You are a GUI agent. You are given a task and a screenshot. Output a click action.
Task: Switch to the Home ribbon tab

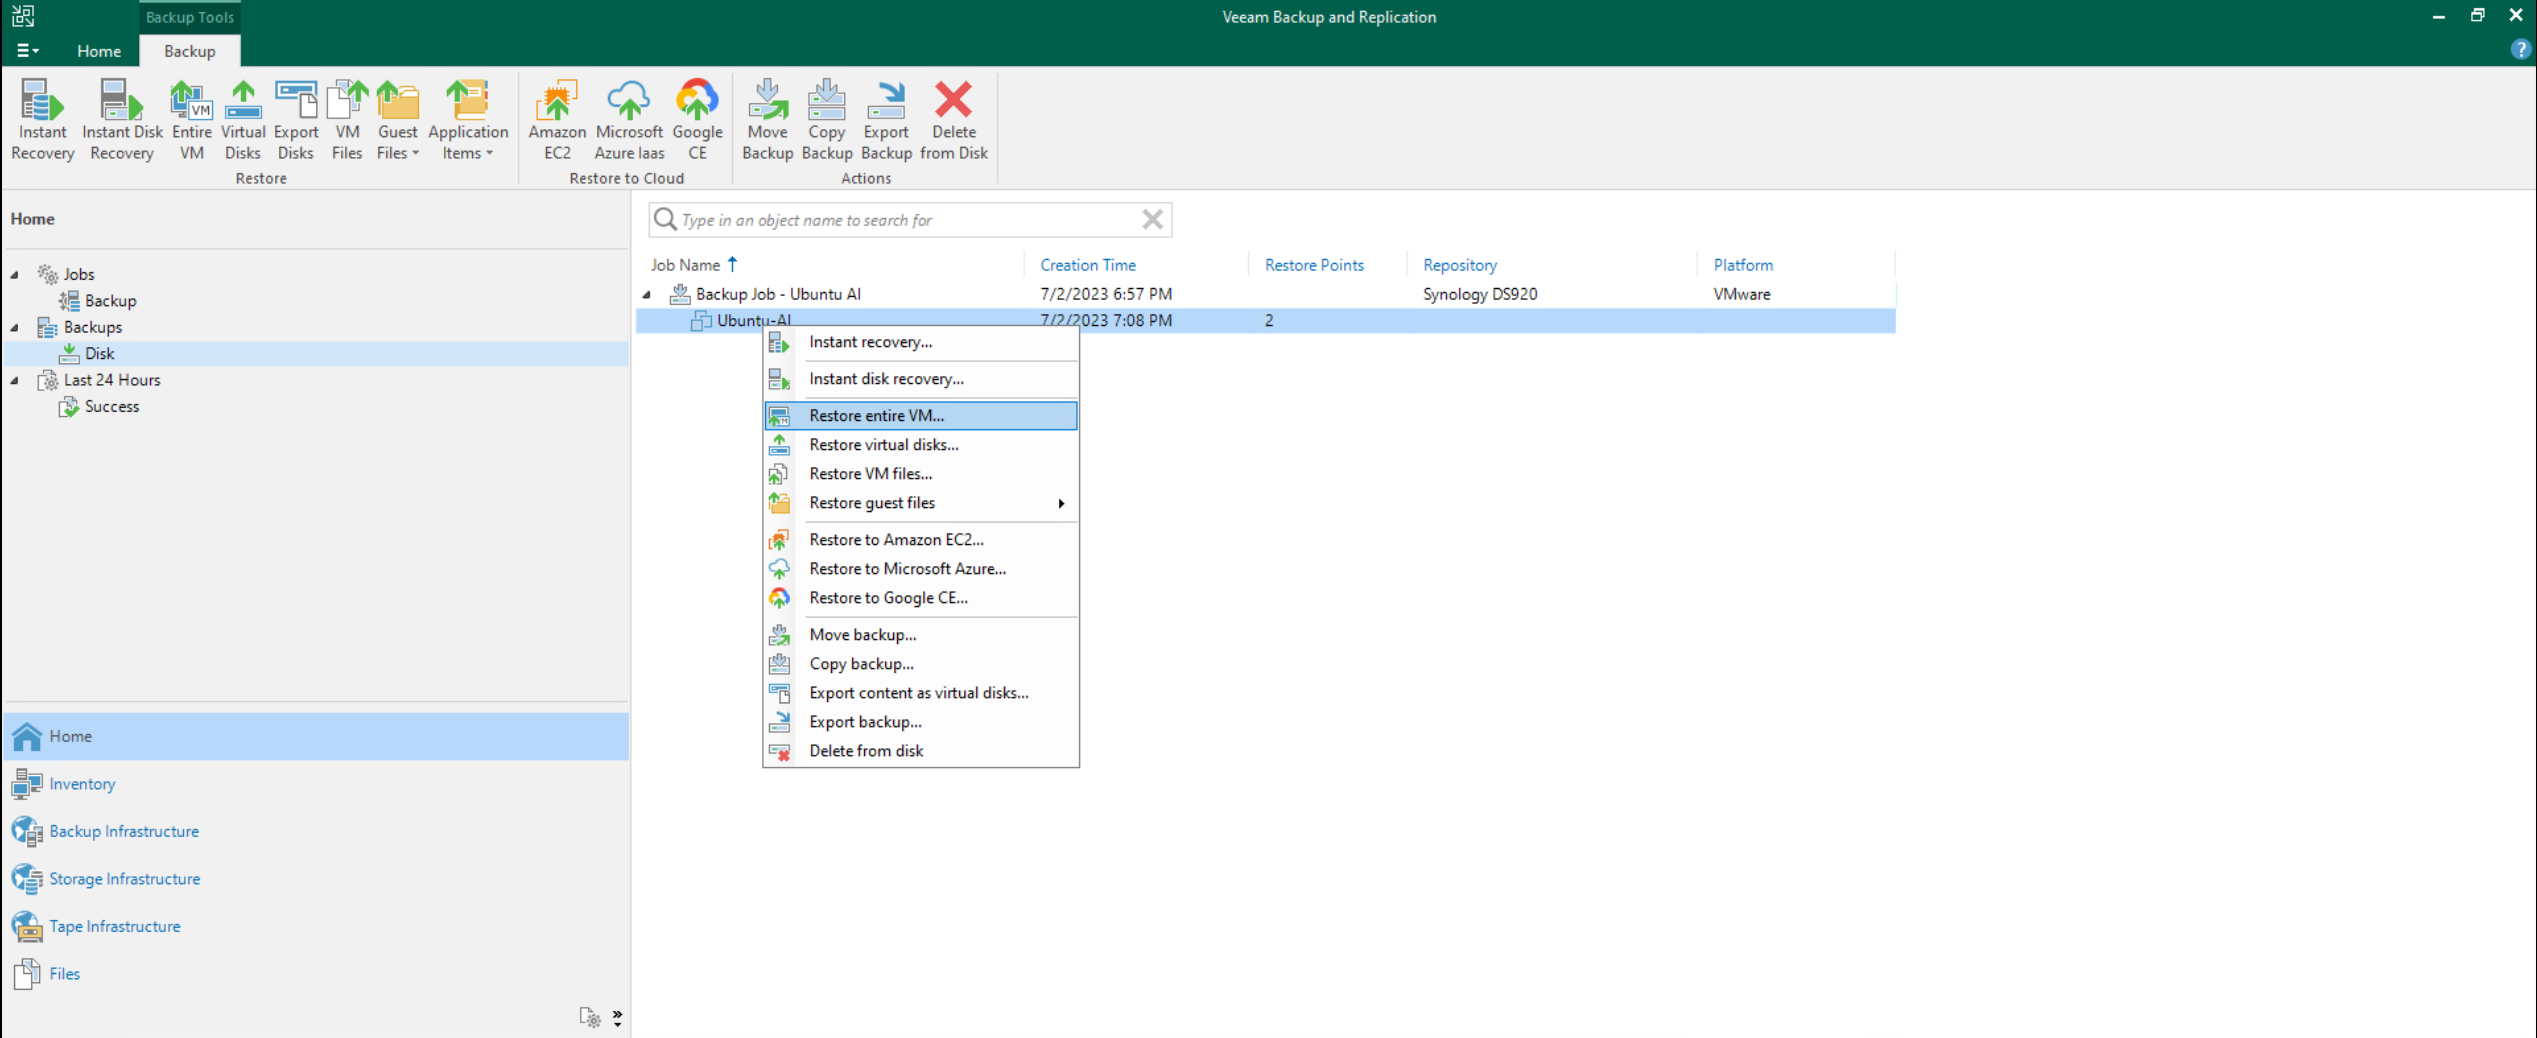point(99,51)
